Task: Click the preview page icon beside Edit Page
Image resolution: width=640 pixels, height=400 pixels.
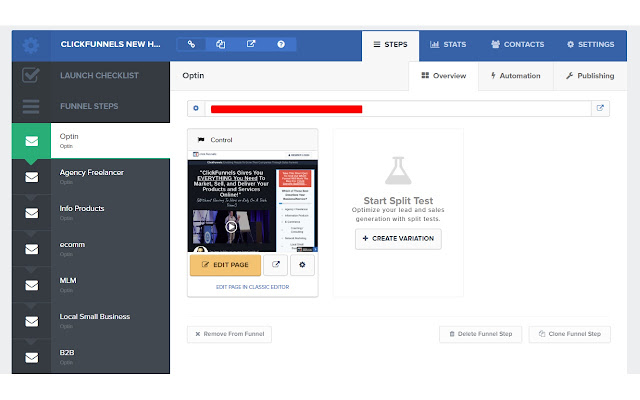Action: click(276, 264)
